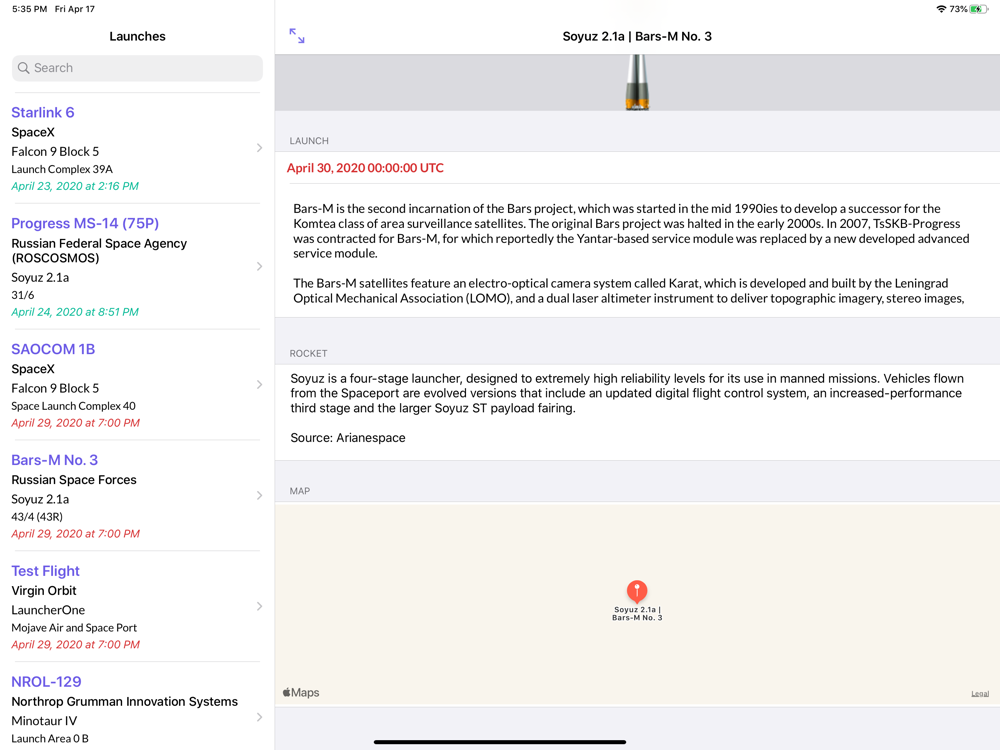Tap the status bar time 5:35 PM

(29, 9)
